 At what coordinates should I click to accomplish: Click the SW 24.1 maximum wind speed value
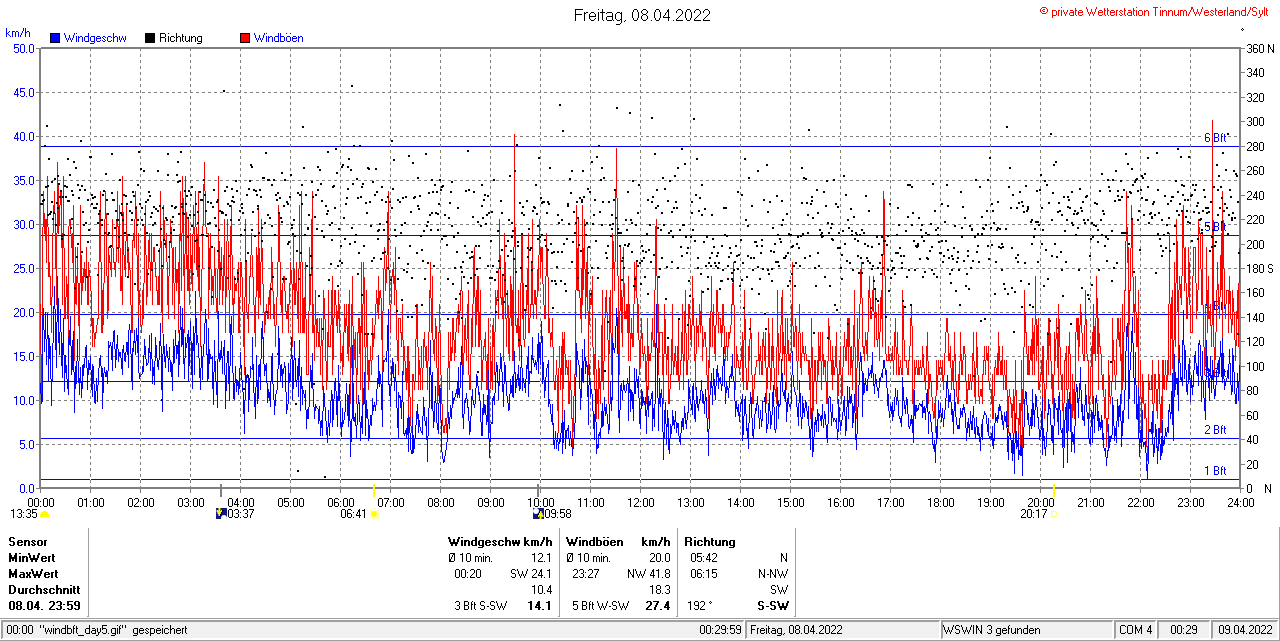point(531,574)
